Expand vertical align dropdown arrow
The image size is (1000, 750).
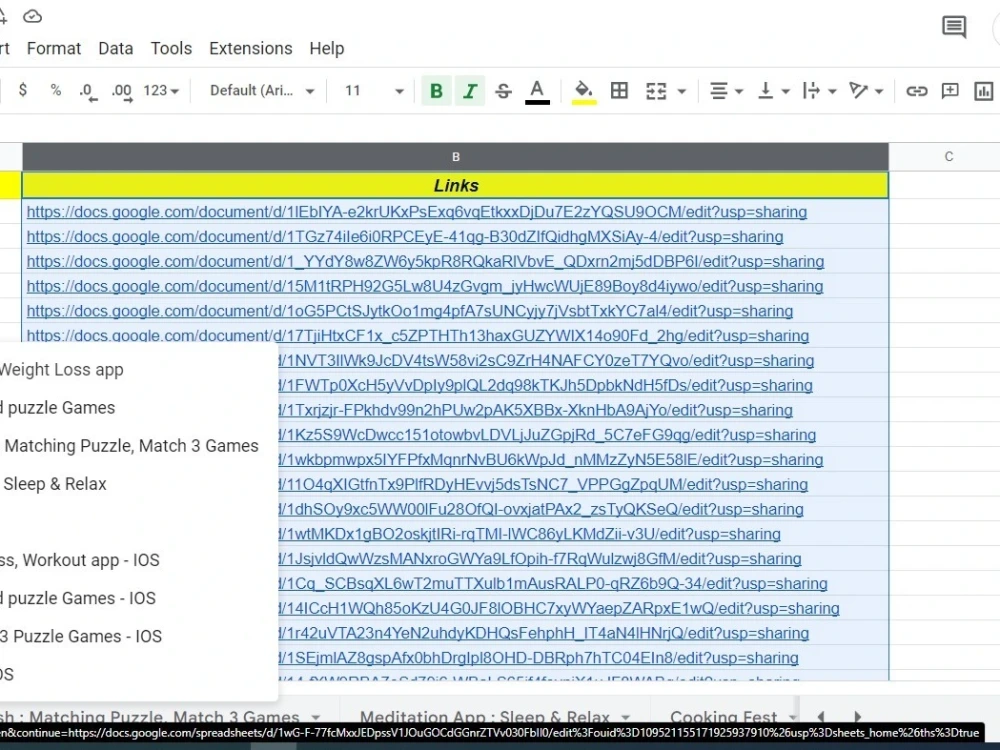point(786,91)
